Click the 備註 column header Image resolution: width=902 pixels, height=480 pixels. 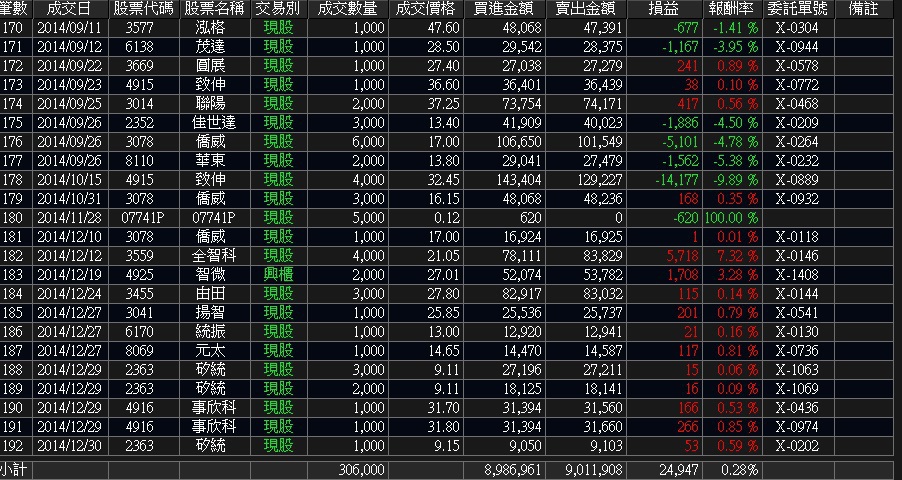(x=863, y=9)
